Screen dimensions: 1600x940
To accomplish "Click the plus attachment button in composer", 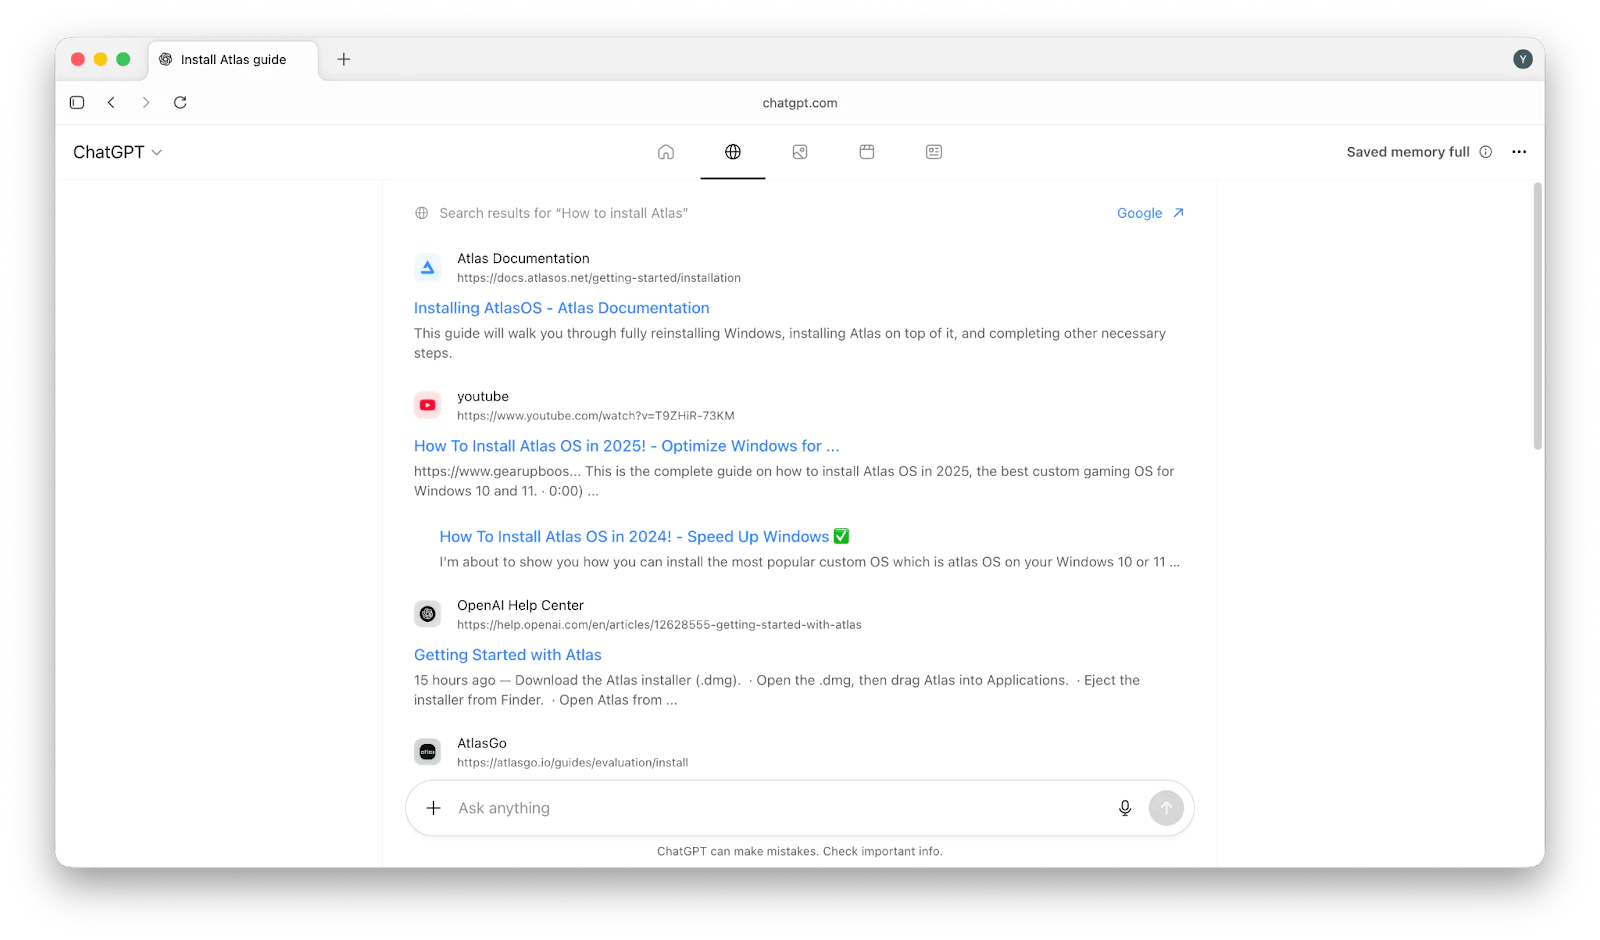I will pos(433,808).
